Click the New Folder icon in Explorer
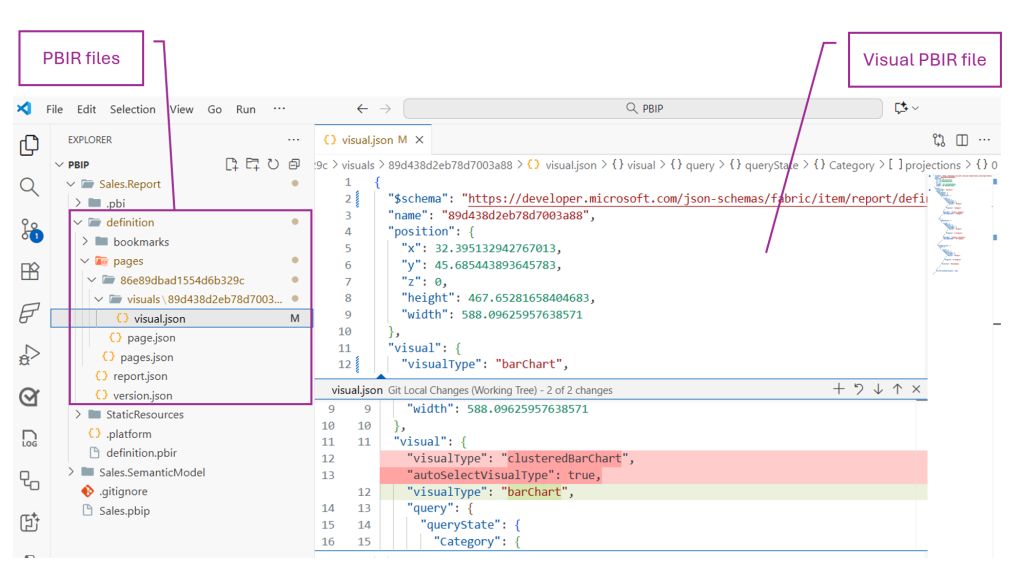The width and height of the screenshot is (1024, 578). point(252,165)
